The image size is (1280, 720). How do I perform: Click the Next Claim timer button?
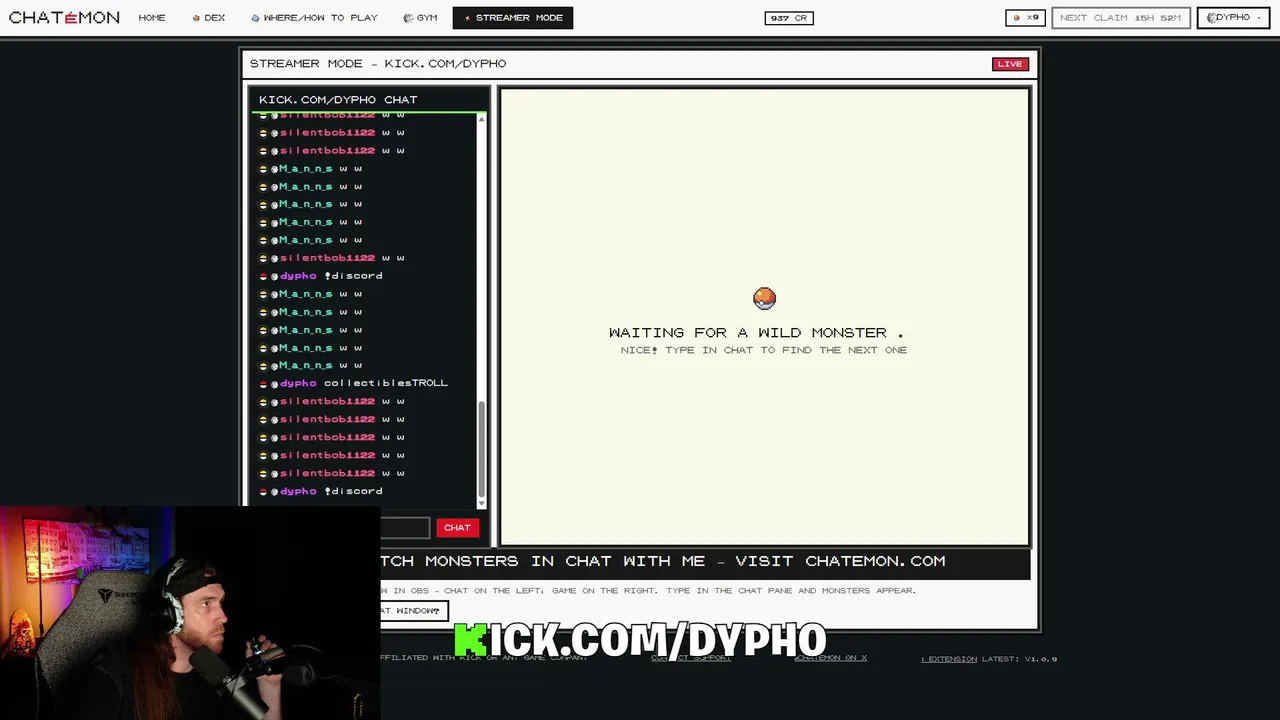click(x=1120, y=18)
